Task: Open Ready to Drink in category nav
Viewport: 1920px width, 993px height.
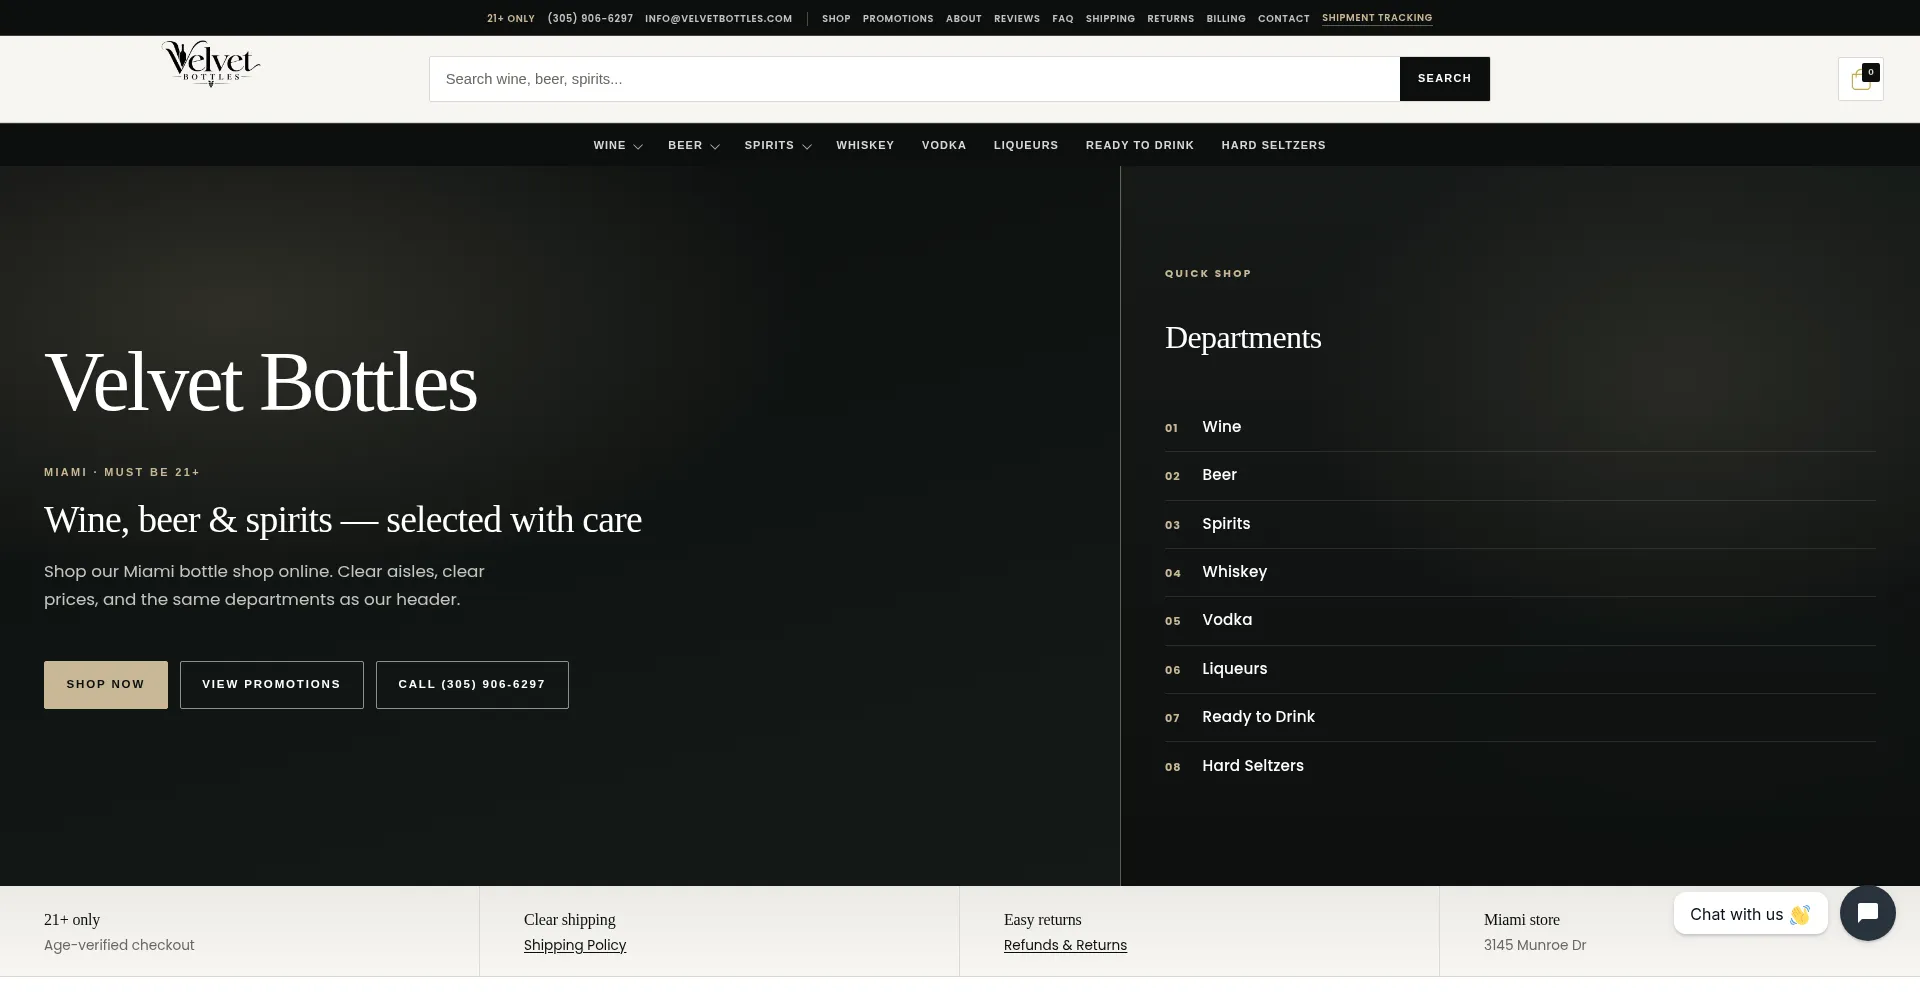Action: [1140, 145]
